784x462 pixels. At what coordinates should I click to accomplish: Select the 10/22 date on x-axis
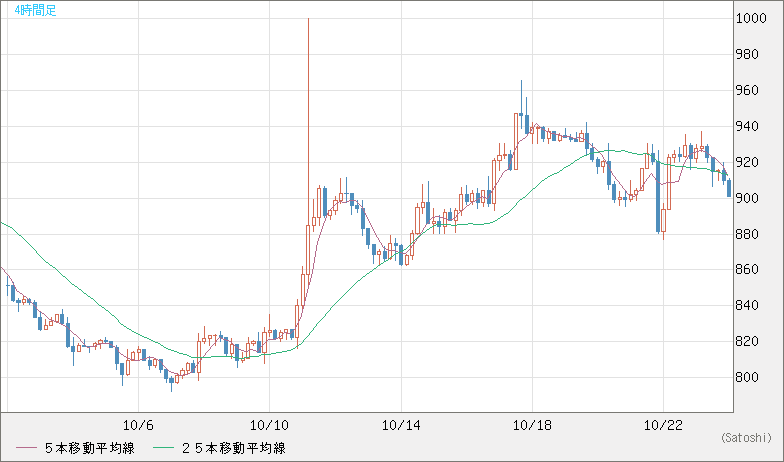663,424
